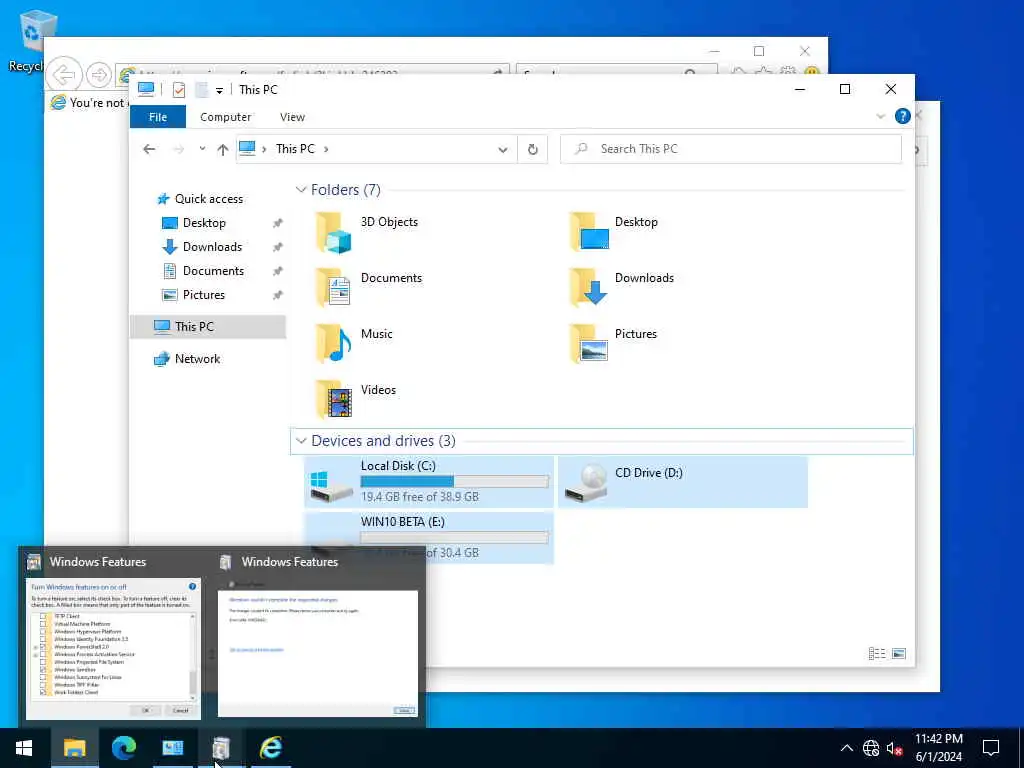Click the New folder quick access toolbar icon

[x=202, y=89]
